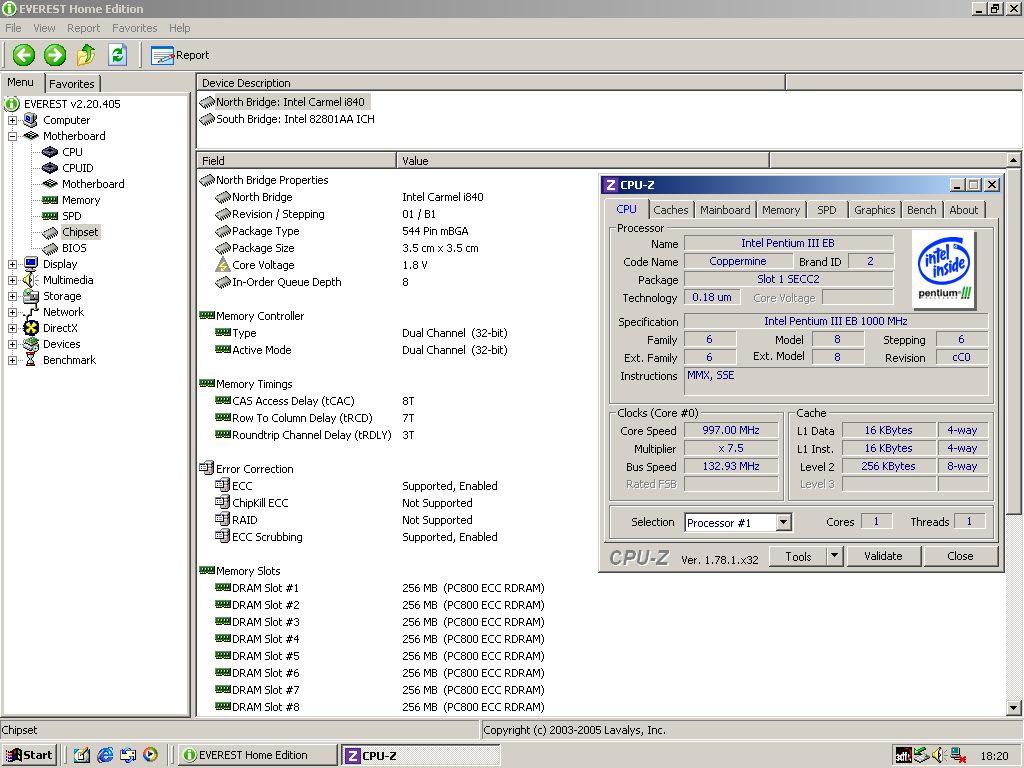
Task: Click the DirectX icon in tree
Action: click(x=31, y=328)
